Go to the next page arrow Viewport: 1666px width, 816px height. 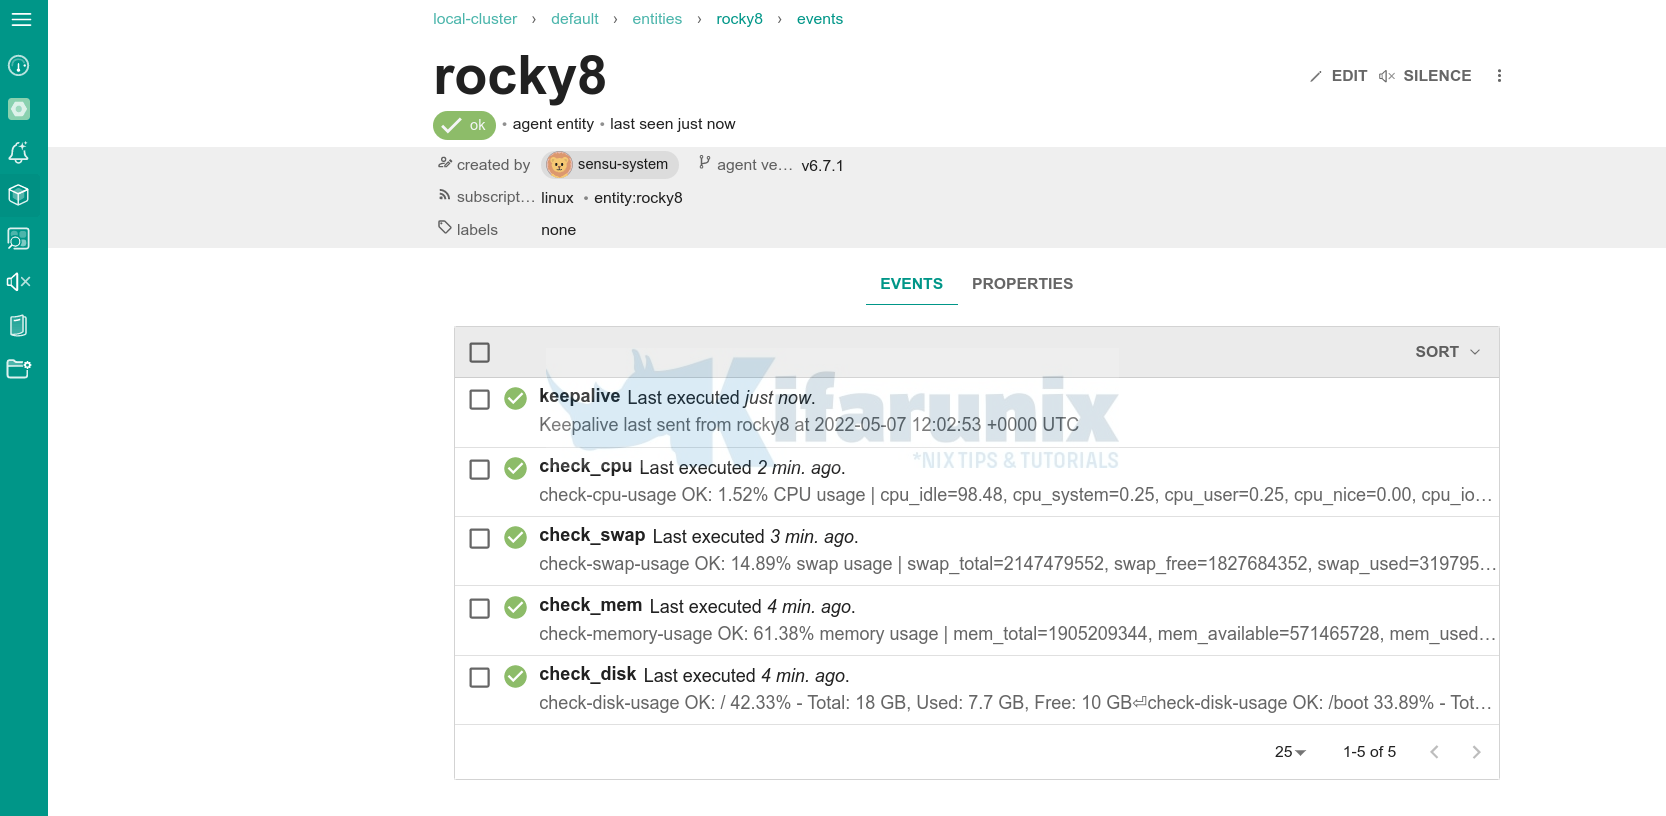(x=1477, y=752)
